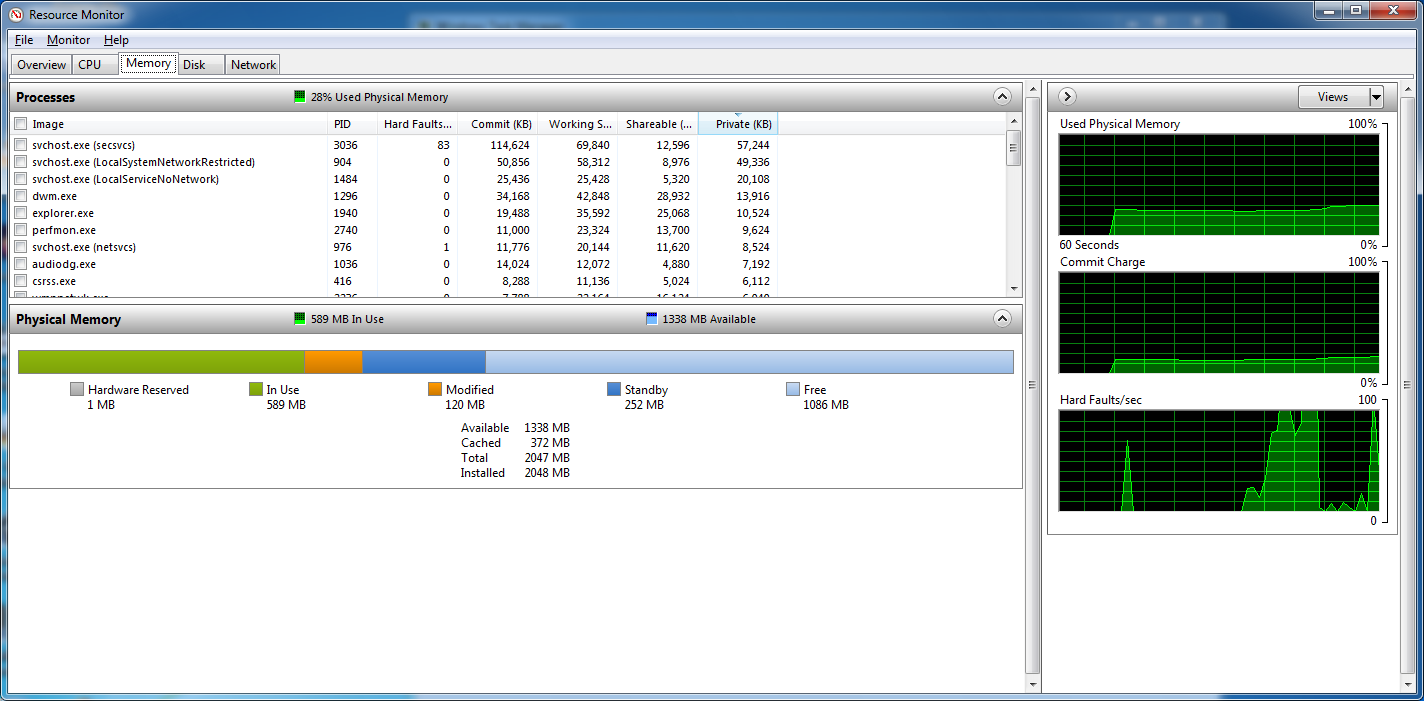
Task: Sort by Hard Faults column header
Action: click(417, 124)
